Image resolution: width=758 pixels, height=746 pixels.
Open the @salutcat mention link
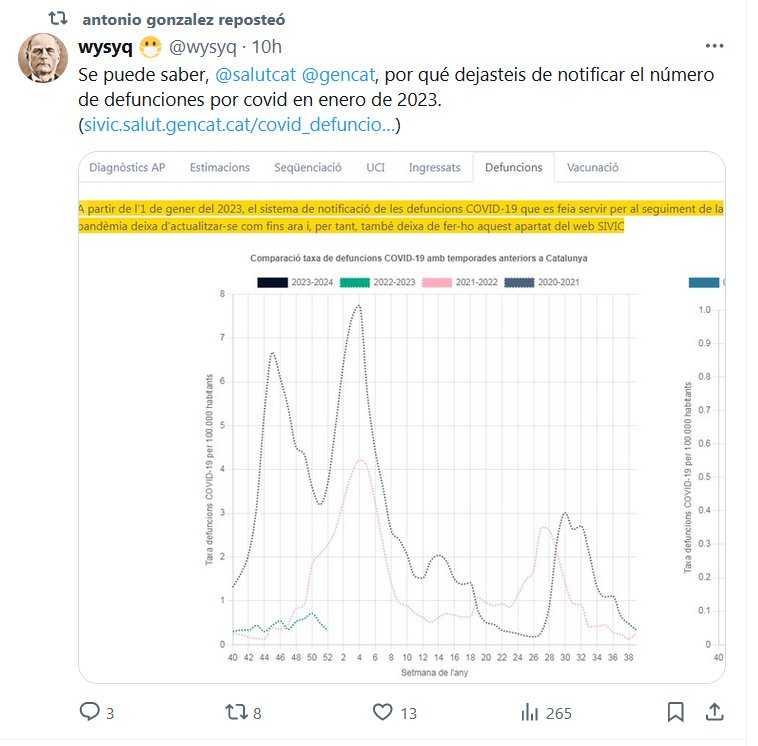(249, 76)
